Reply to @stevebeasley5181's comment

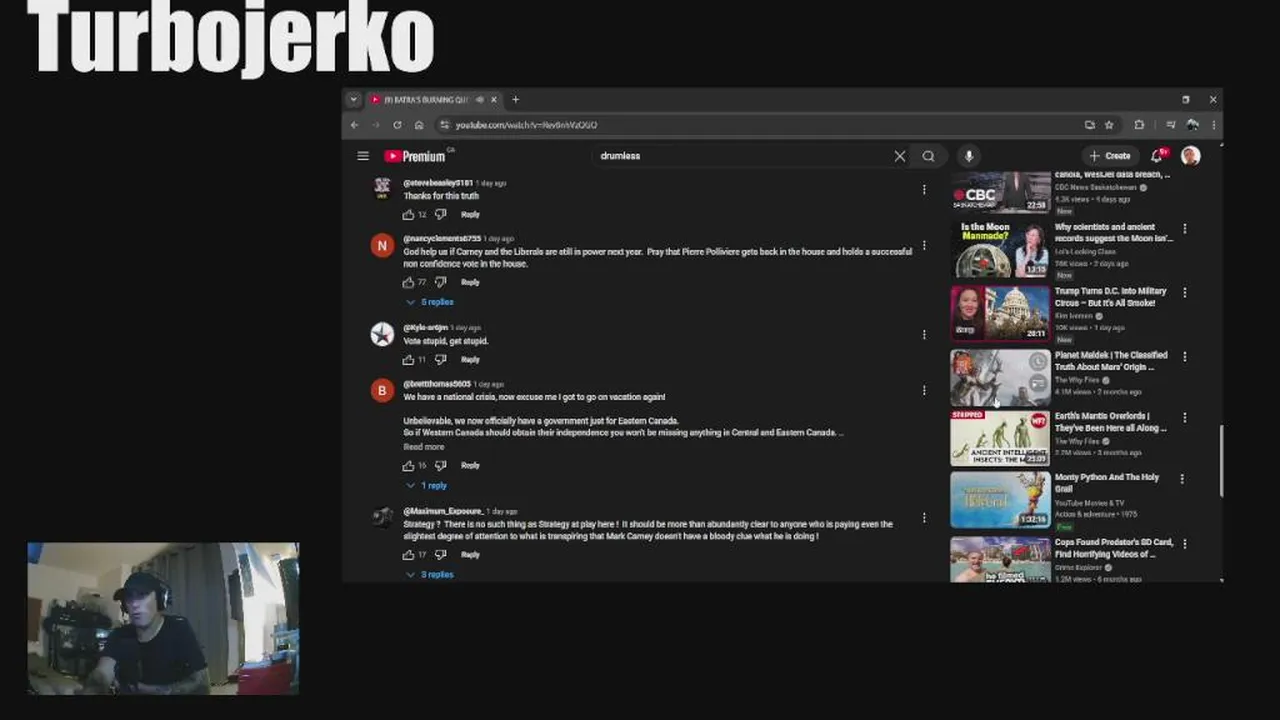pyautogui.click(x=470, y=215)
